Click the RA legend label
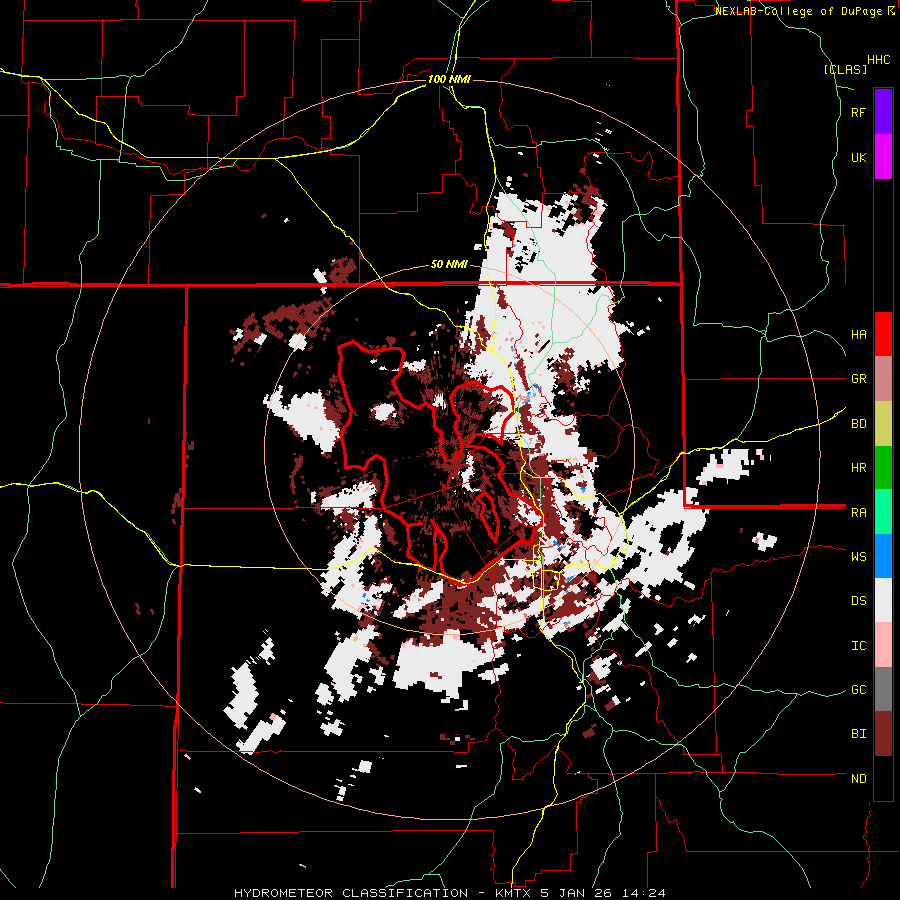Screen dimensions: 900x900 coord(858,513)
